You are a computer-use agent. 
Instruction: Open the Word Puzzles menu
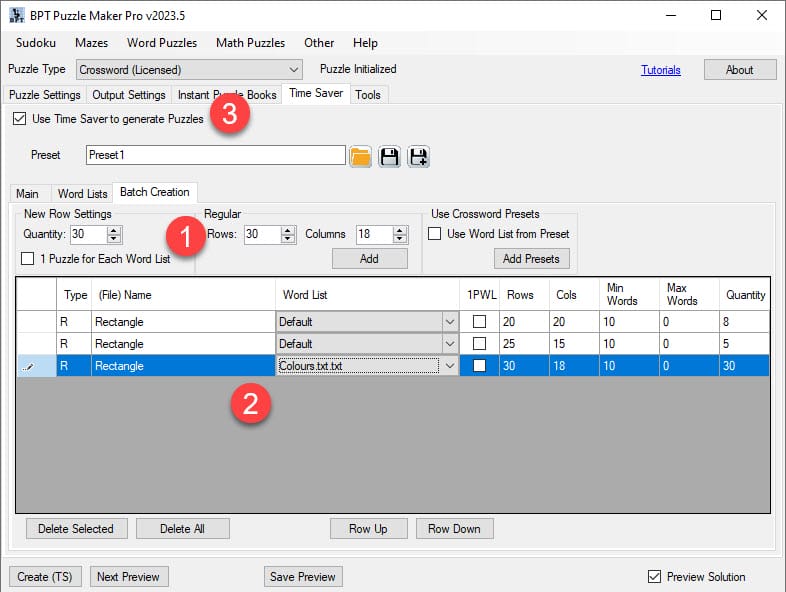click(161, 43)
